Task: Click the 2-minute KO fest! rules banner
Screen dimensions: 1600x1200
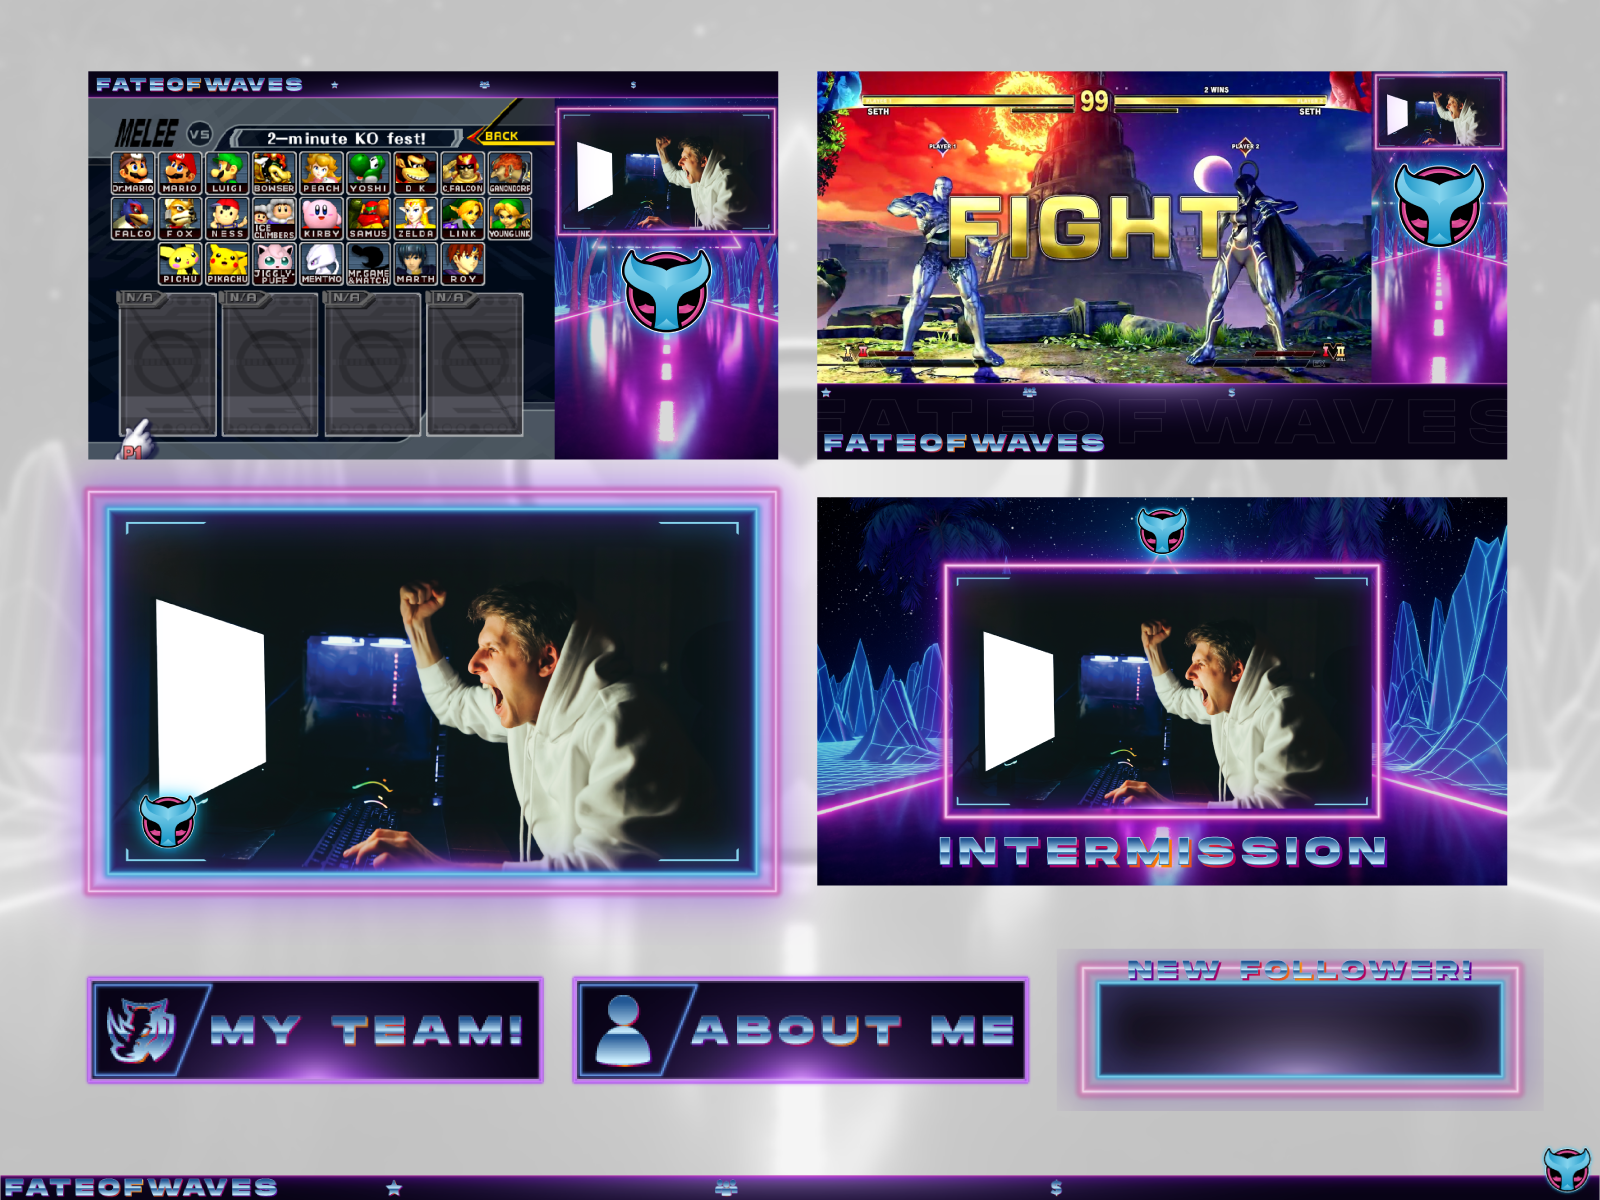Action: pos(346,138)
